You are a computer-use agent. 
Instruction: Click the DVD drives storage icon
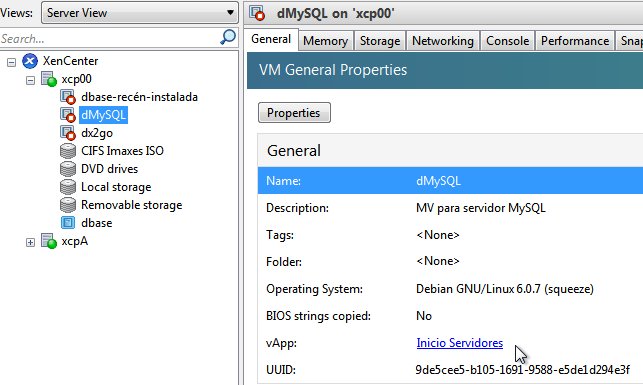[68, 169]
